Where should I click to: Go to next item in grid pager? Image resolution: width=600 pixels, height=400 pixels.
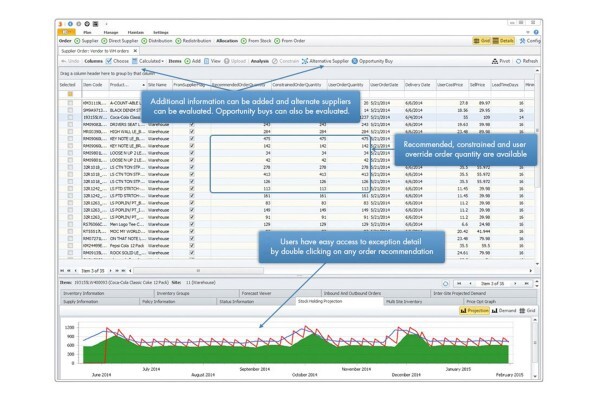[x=111, y=271]
